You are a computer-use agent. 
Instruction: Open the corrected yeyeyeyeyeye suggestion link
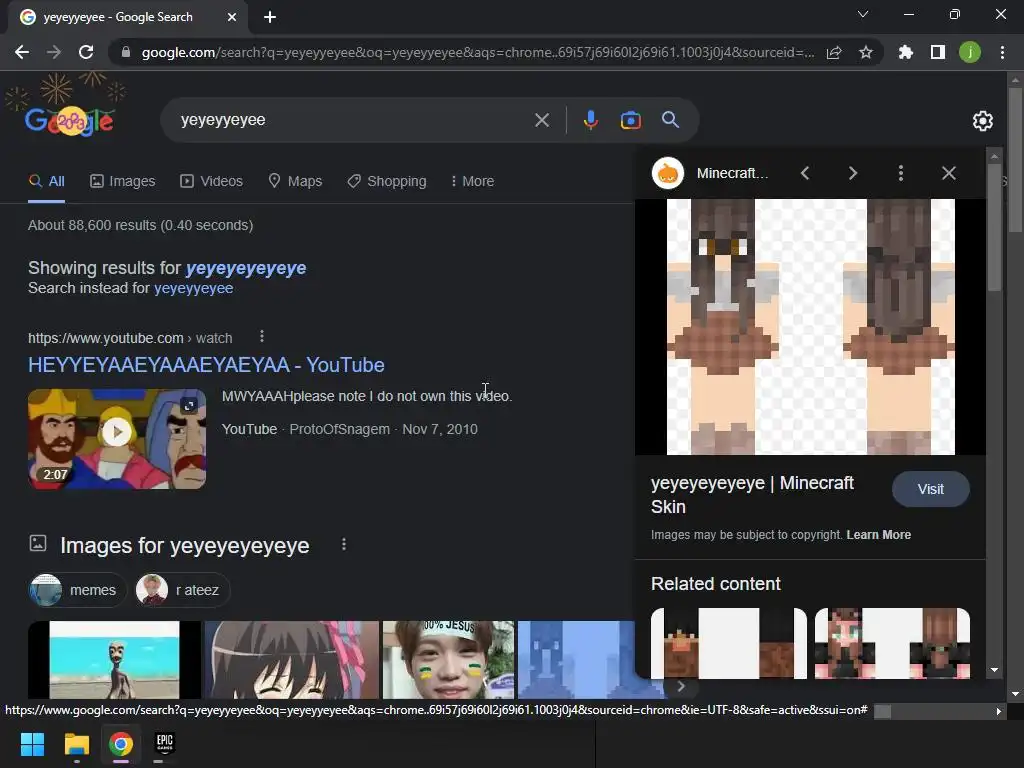coord(246,268)
